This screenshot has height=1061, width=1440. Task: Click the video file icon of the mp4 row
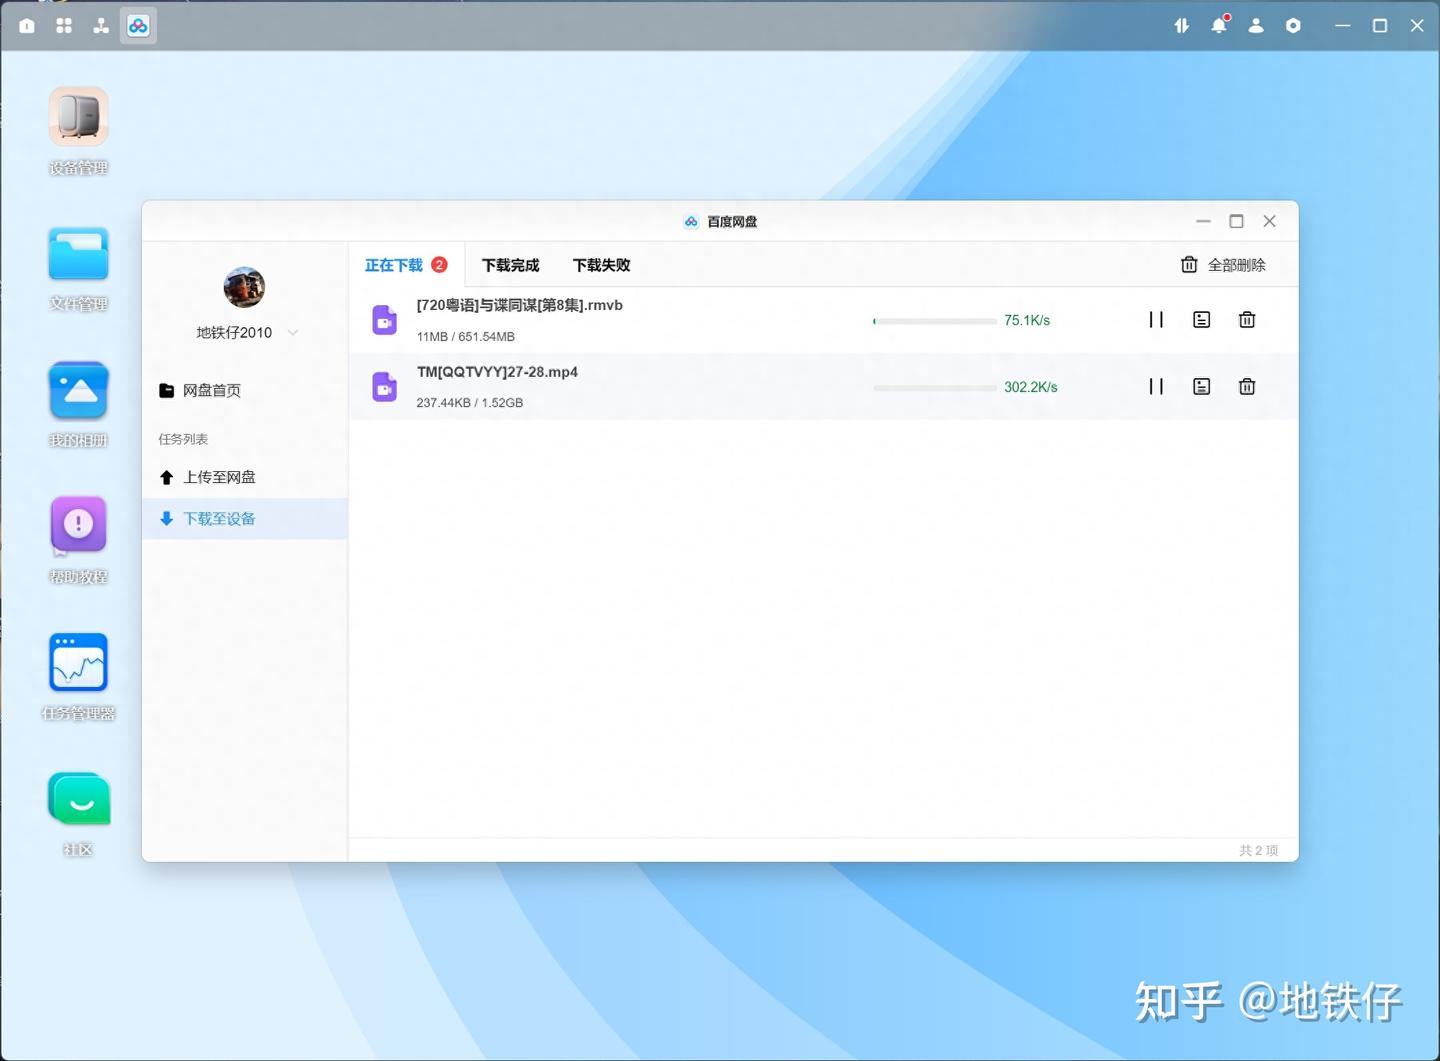385,387
